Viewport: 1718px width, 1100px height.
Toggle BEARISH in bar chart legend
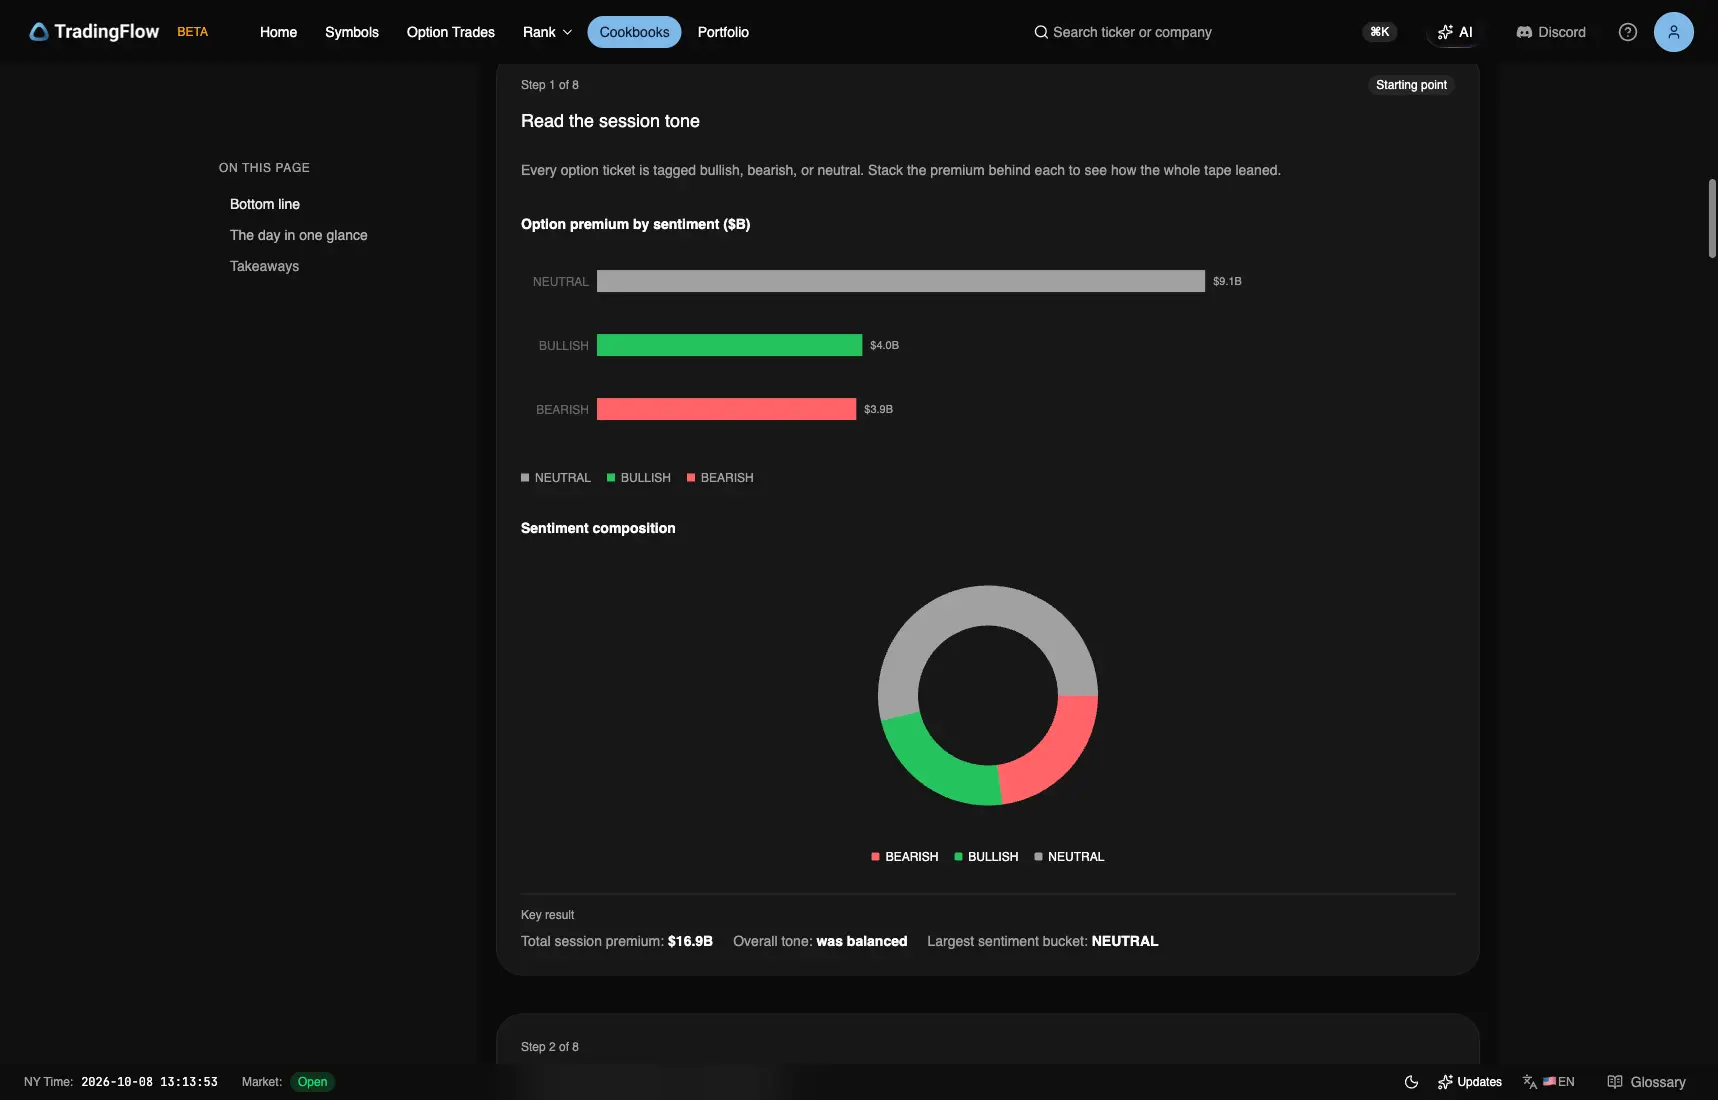tap(720, 478)
